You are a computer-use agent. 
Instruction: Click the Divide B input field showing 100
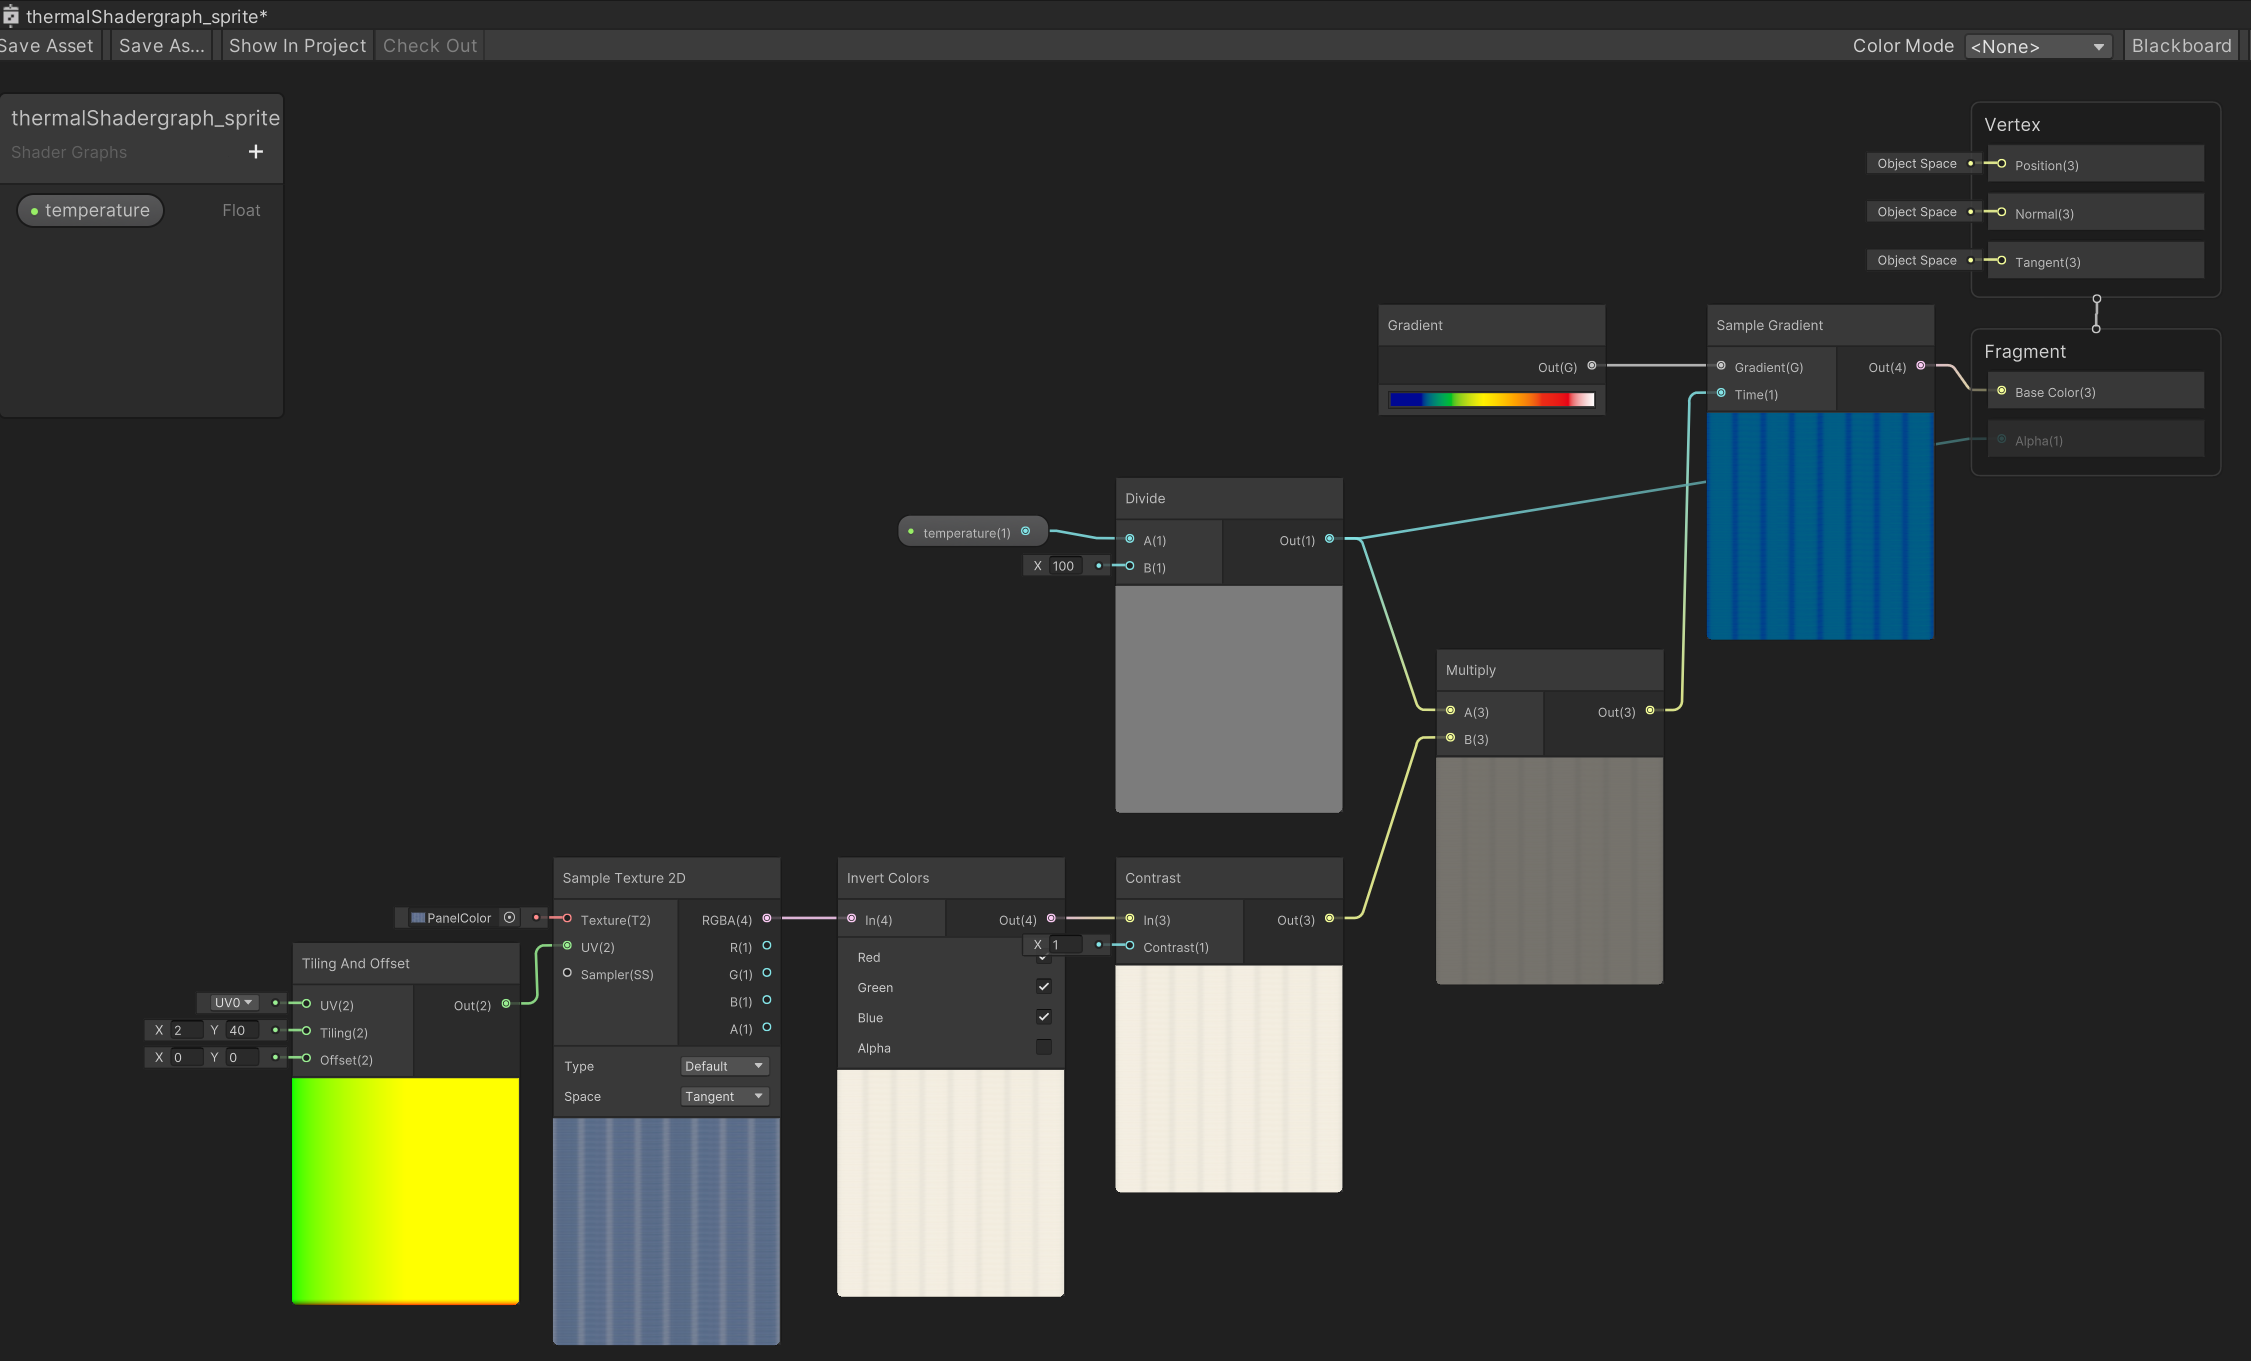coord(1064,566)
